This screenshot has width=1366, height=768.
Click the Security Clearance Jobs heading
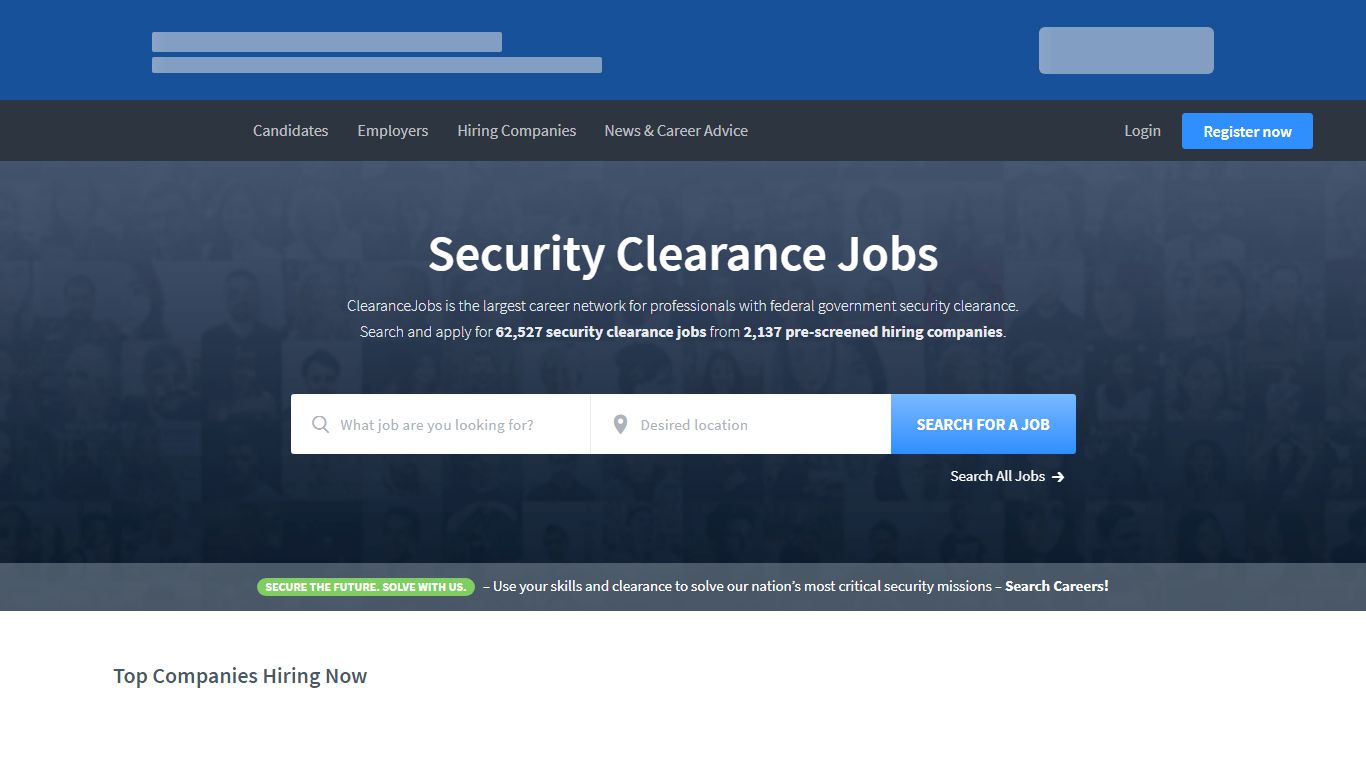(x=683, y=254)
